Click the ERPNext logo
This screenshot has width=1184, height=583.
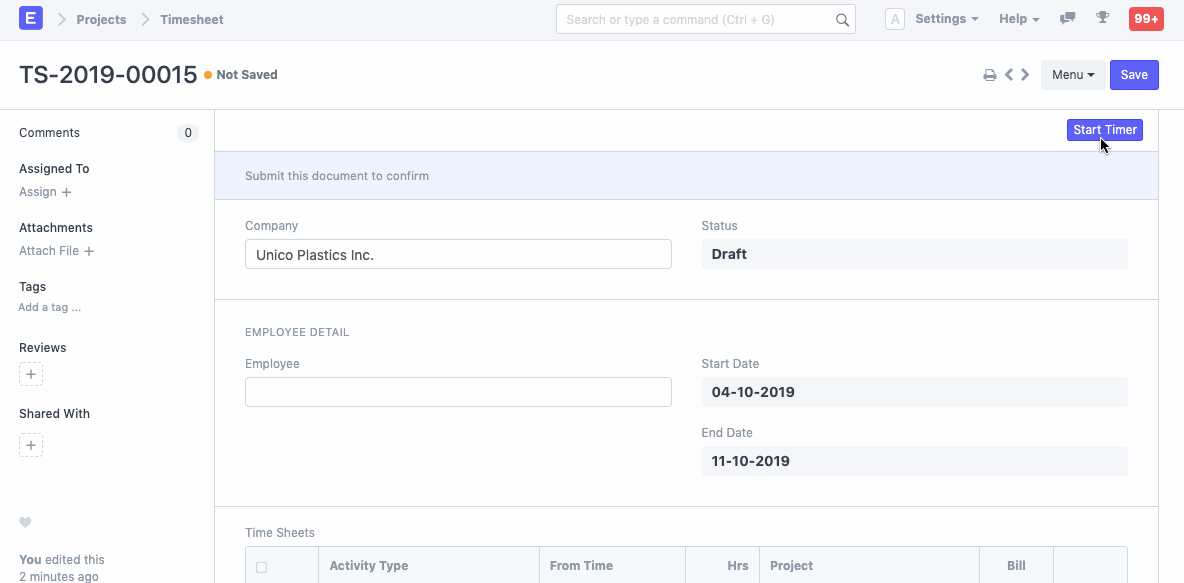coord(29,18)
